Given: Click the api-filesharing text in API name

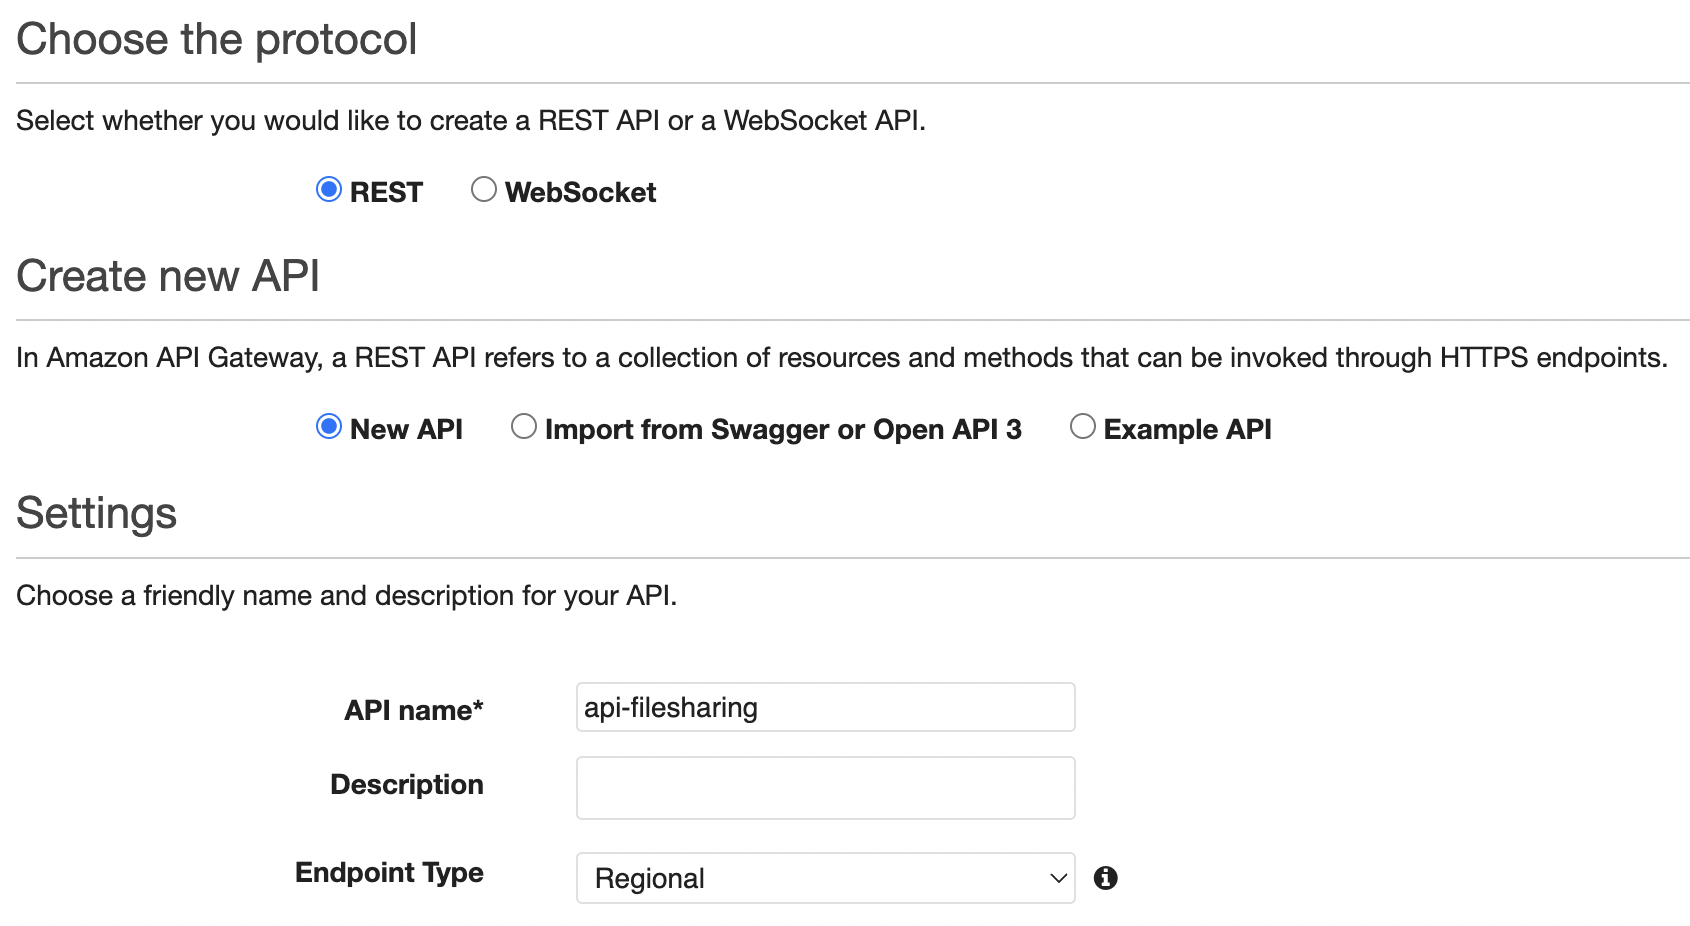Looking at the screenshot, I should (x=671, y=707).
